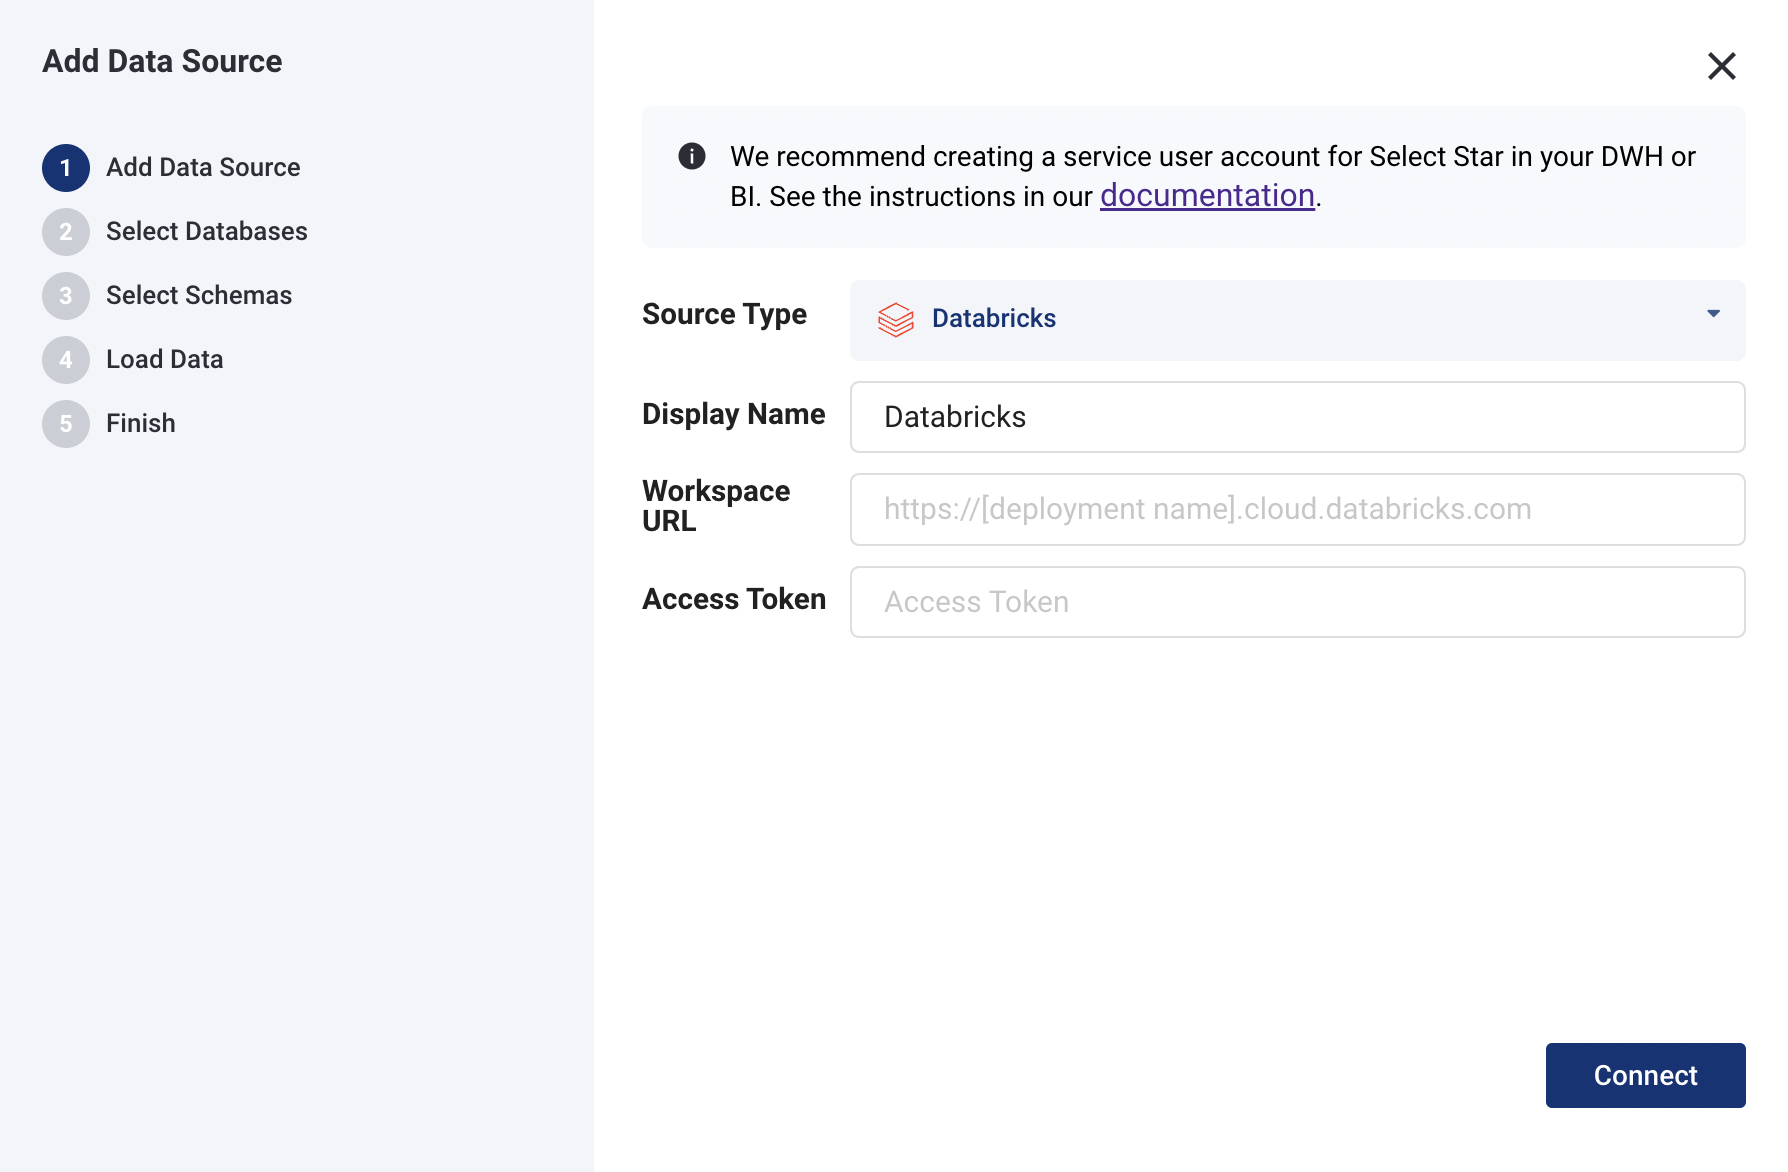This screenshot has height=1172, width=1788.
Task: Jump to the Load Data step
Action: tap(164, 360)
